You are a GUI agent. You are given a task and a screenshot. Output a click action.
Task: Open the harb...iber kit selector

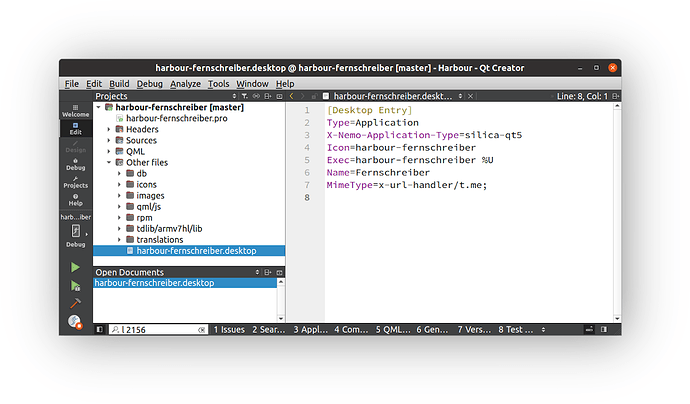[75, 231]
